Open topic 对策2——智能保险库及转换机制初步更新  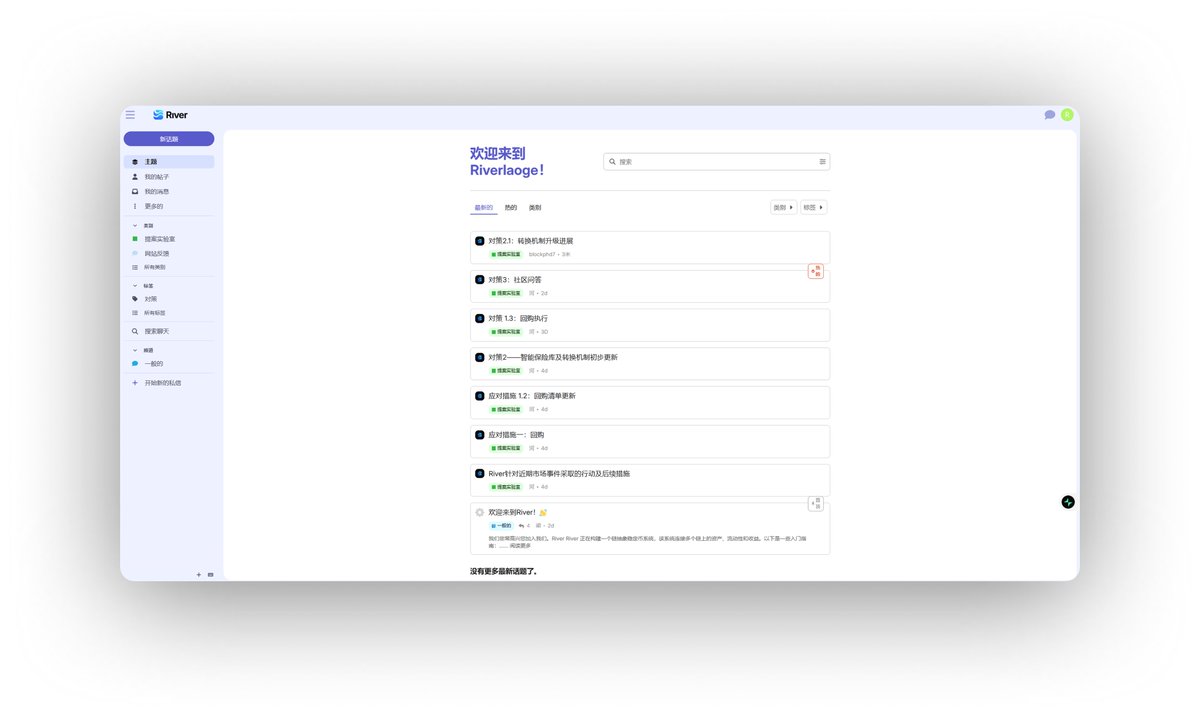click(x=553, y=357)
